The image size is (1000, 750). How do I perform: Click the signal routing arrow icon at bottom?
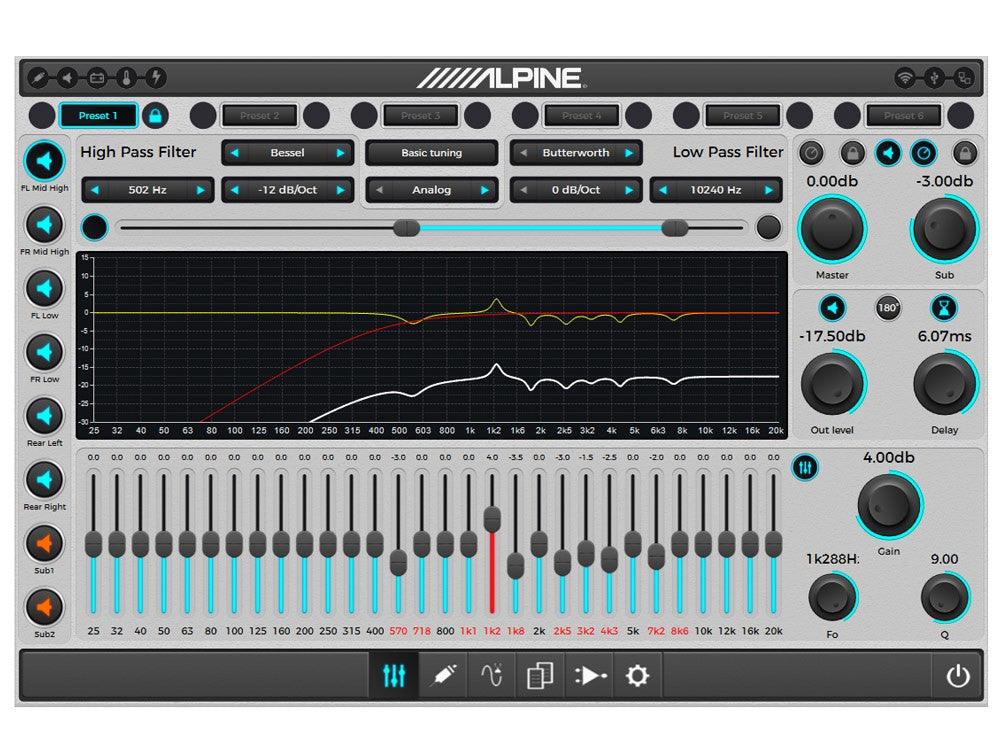(589, 675)
